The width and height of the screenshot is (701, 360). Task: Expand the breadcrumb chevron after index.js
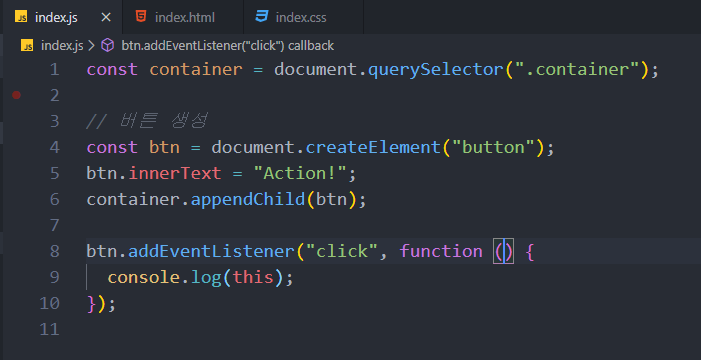click(91, 46)
